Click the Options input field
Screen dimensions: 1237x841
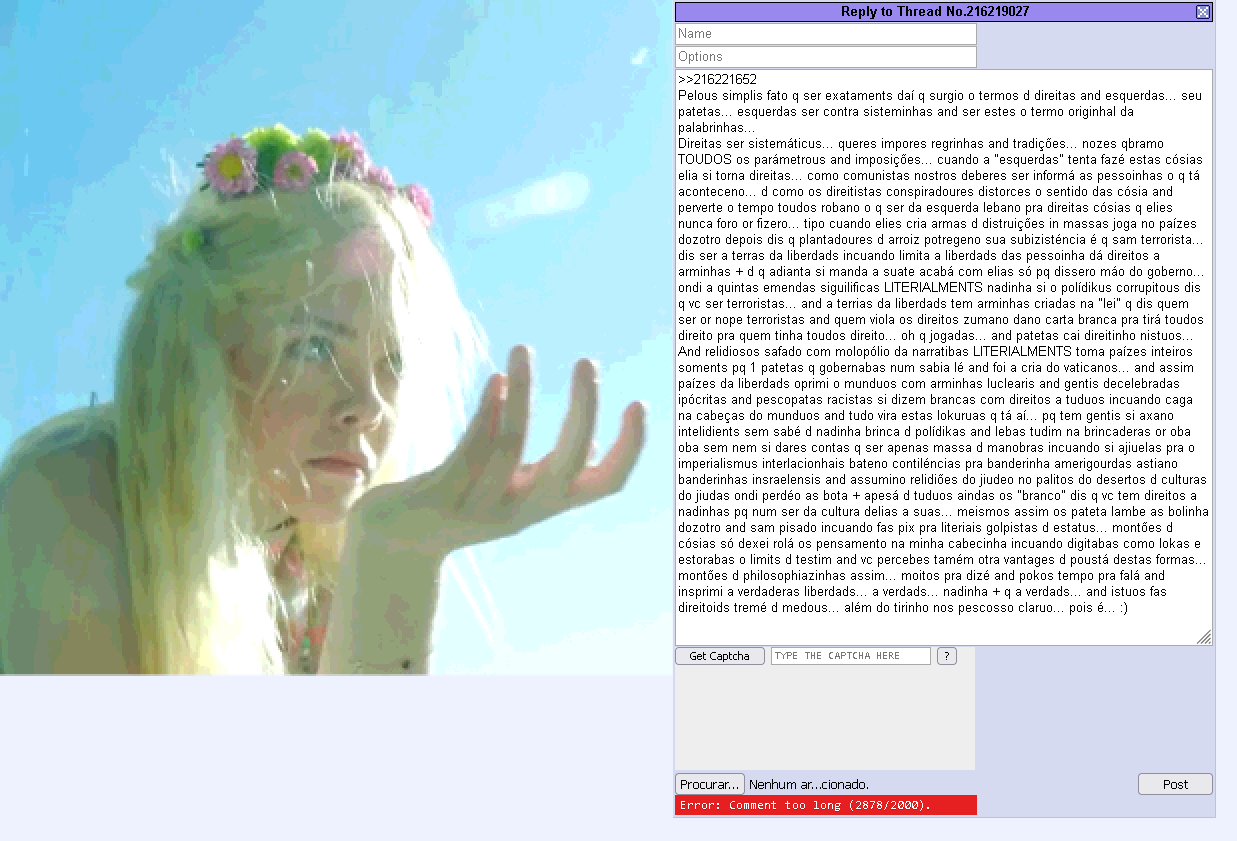click(x=826, y=57)
